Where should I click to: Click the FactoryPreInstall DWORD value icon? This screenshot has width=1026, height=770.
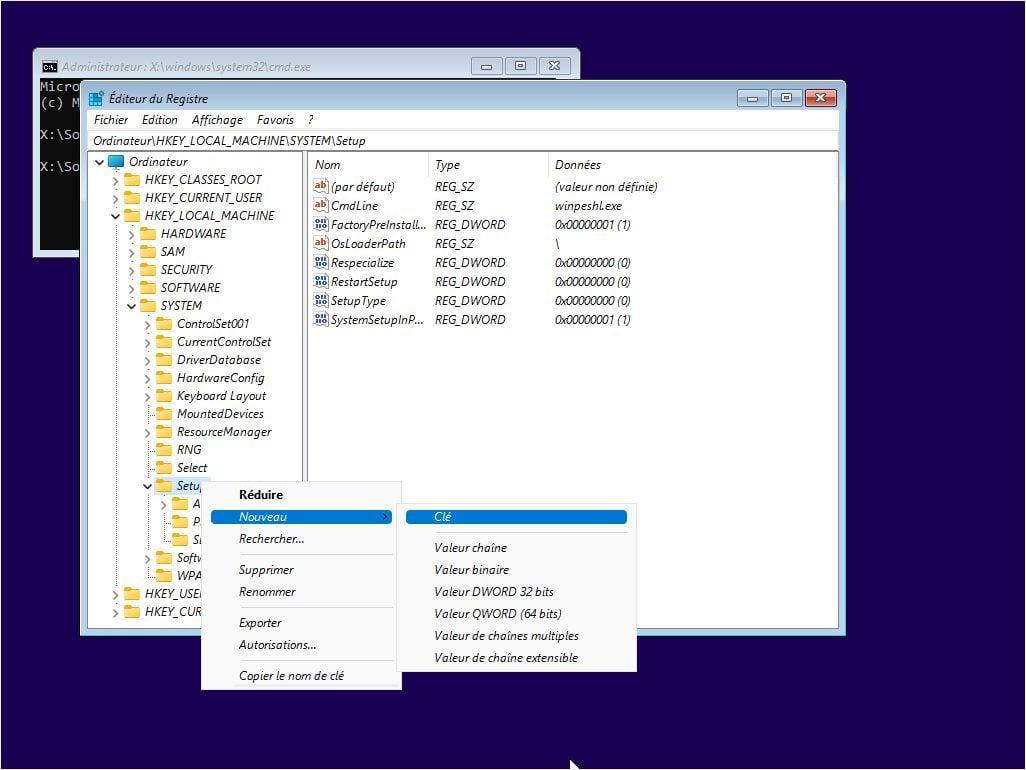coord(321,224)
